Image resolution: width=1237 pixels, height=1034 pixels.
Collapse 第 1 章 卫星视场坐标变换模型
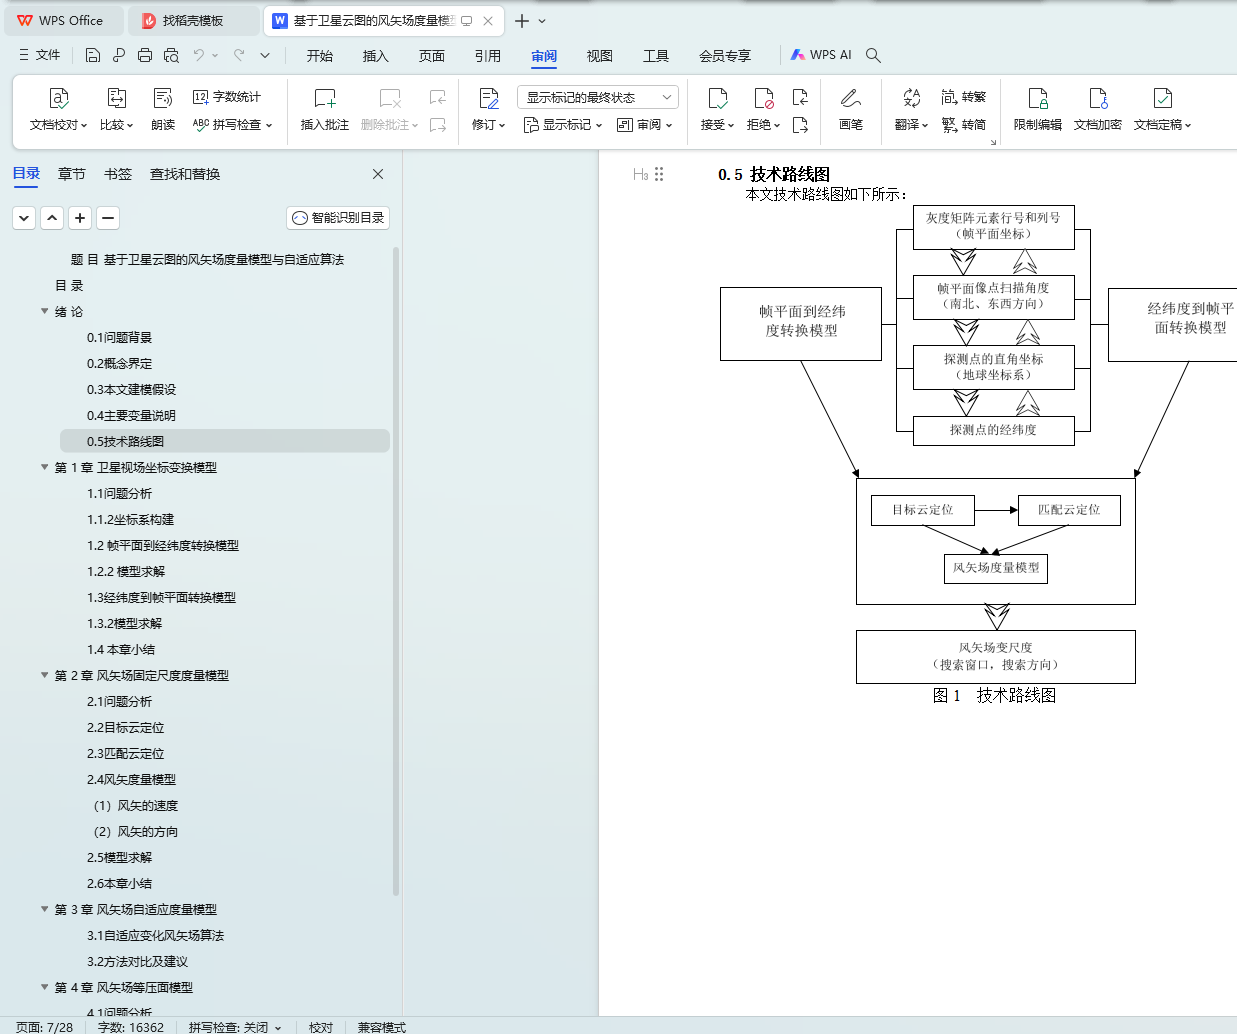(44, 467)
